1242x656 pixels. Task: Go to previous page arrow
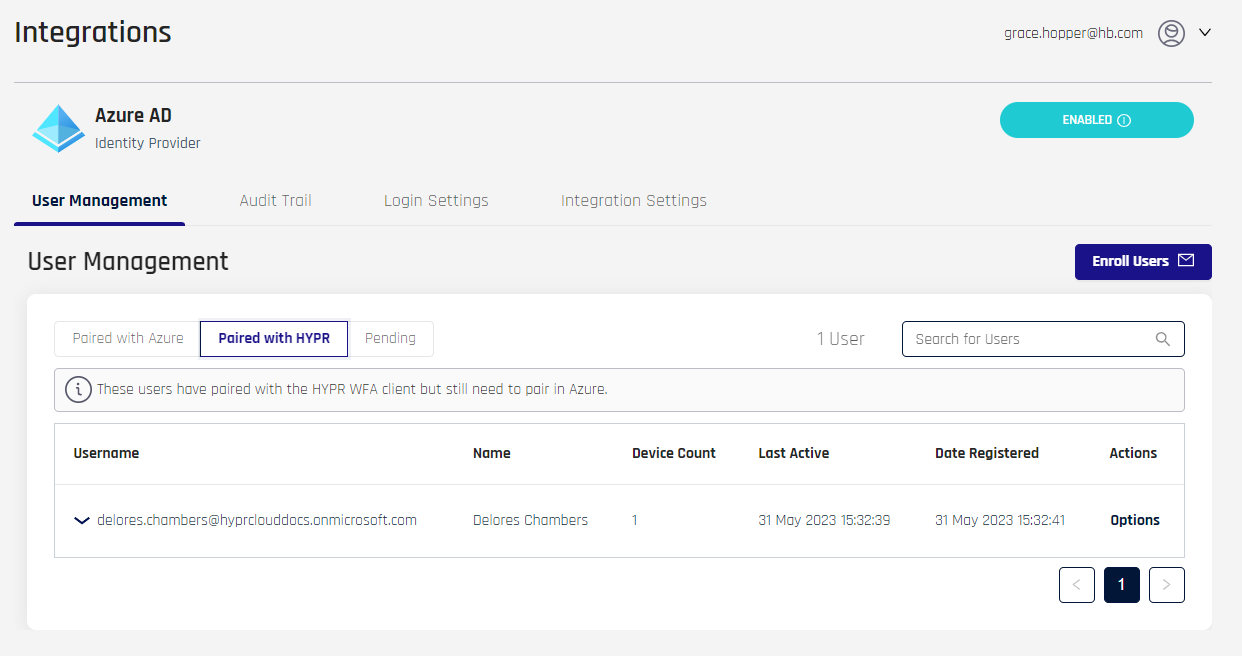[x=1077, y=585]
